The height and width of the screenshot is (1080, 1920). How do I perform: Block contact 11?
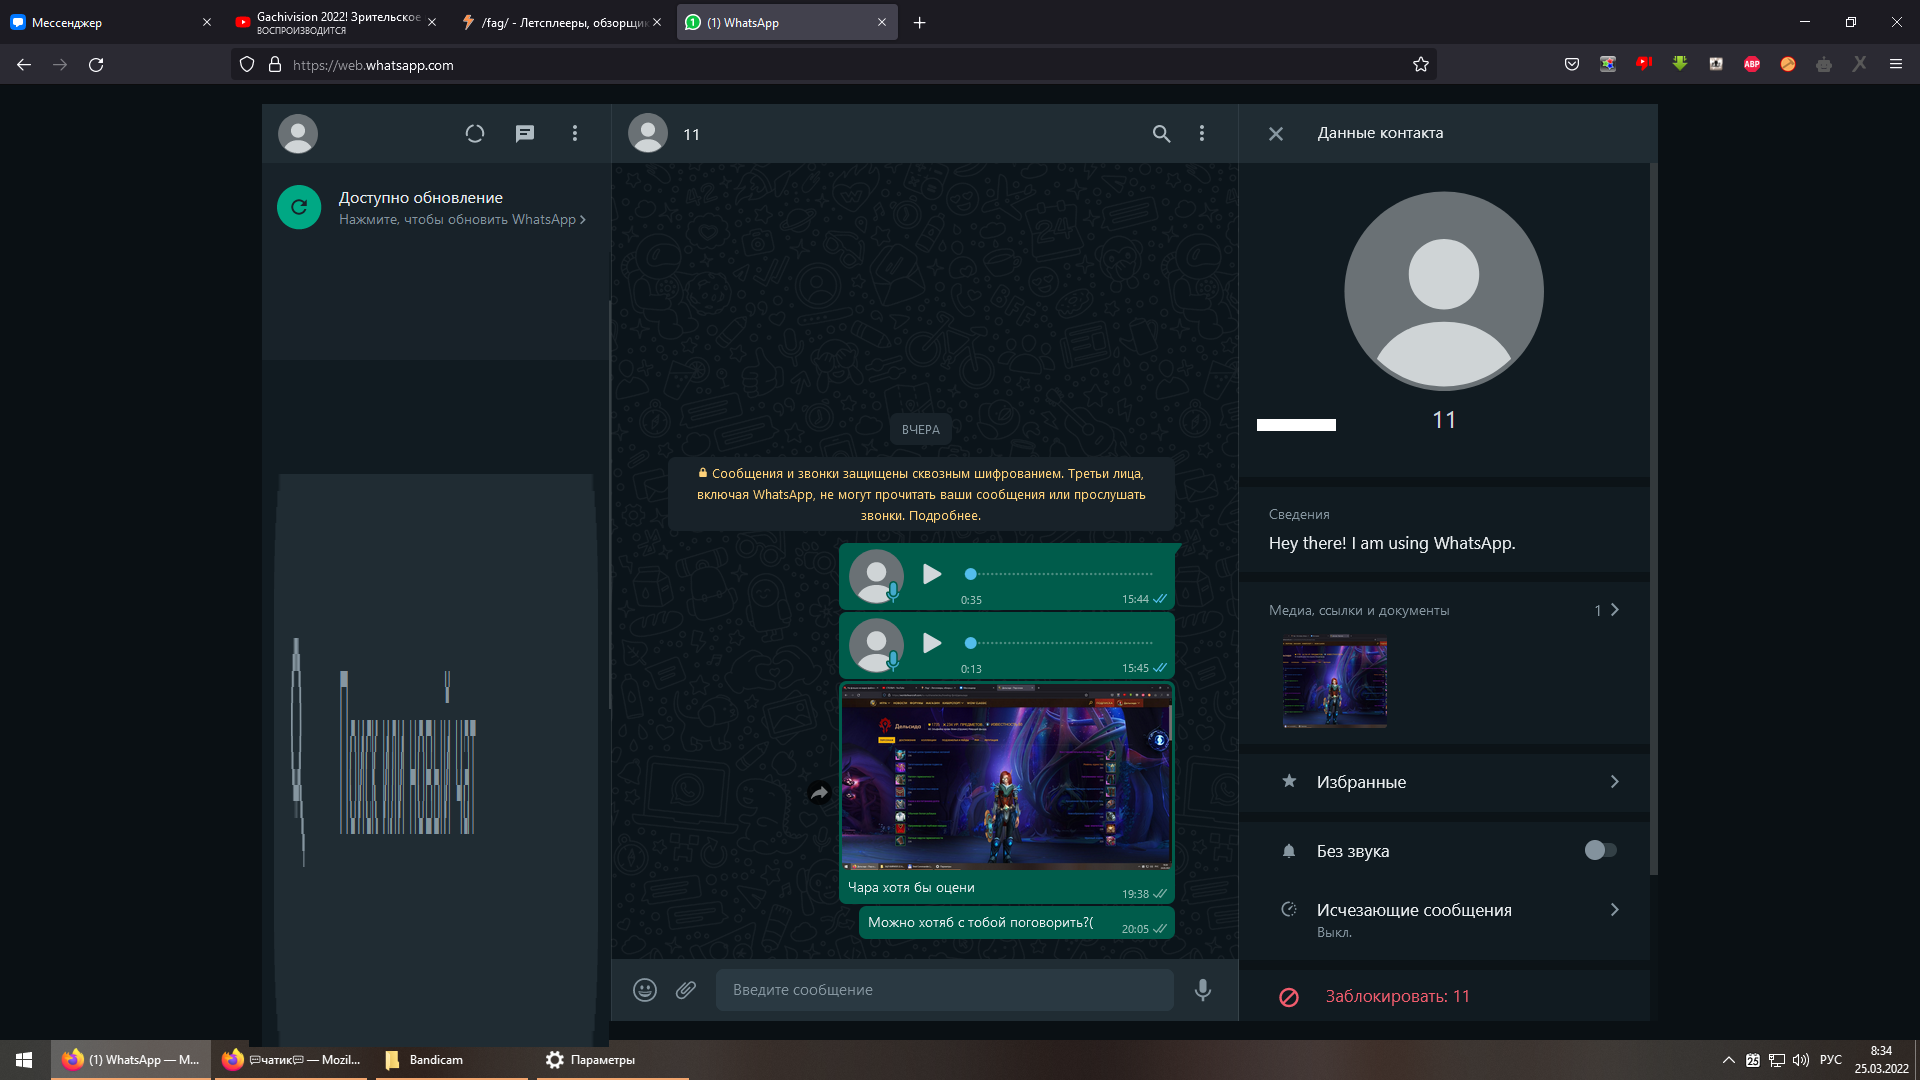[1444, 996]
